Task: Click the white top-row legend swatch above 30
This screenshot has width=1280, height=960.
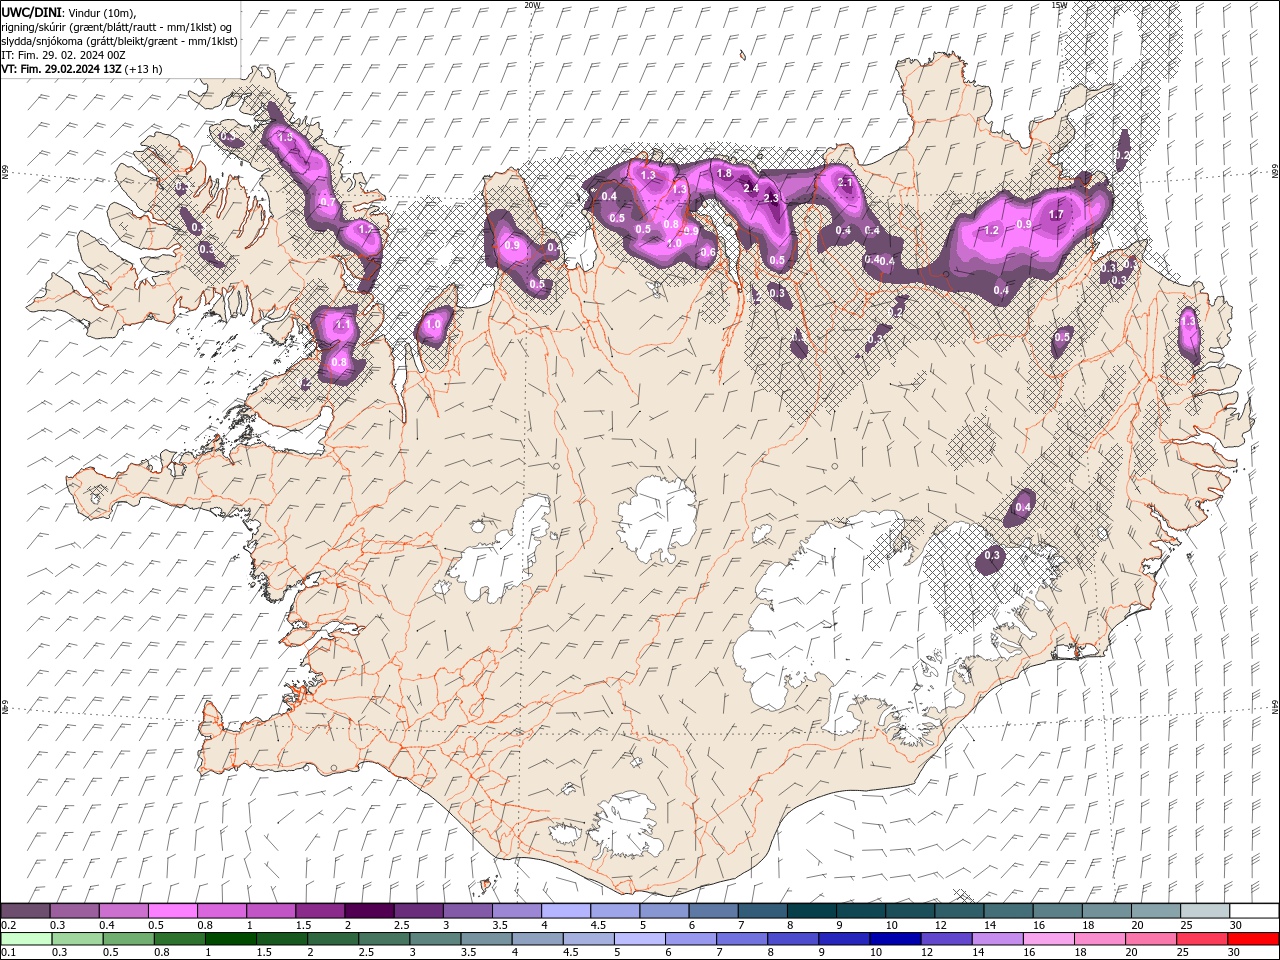Action: (1254, 911)
